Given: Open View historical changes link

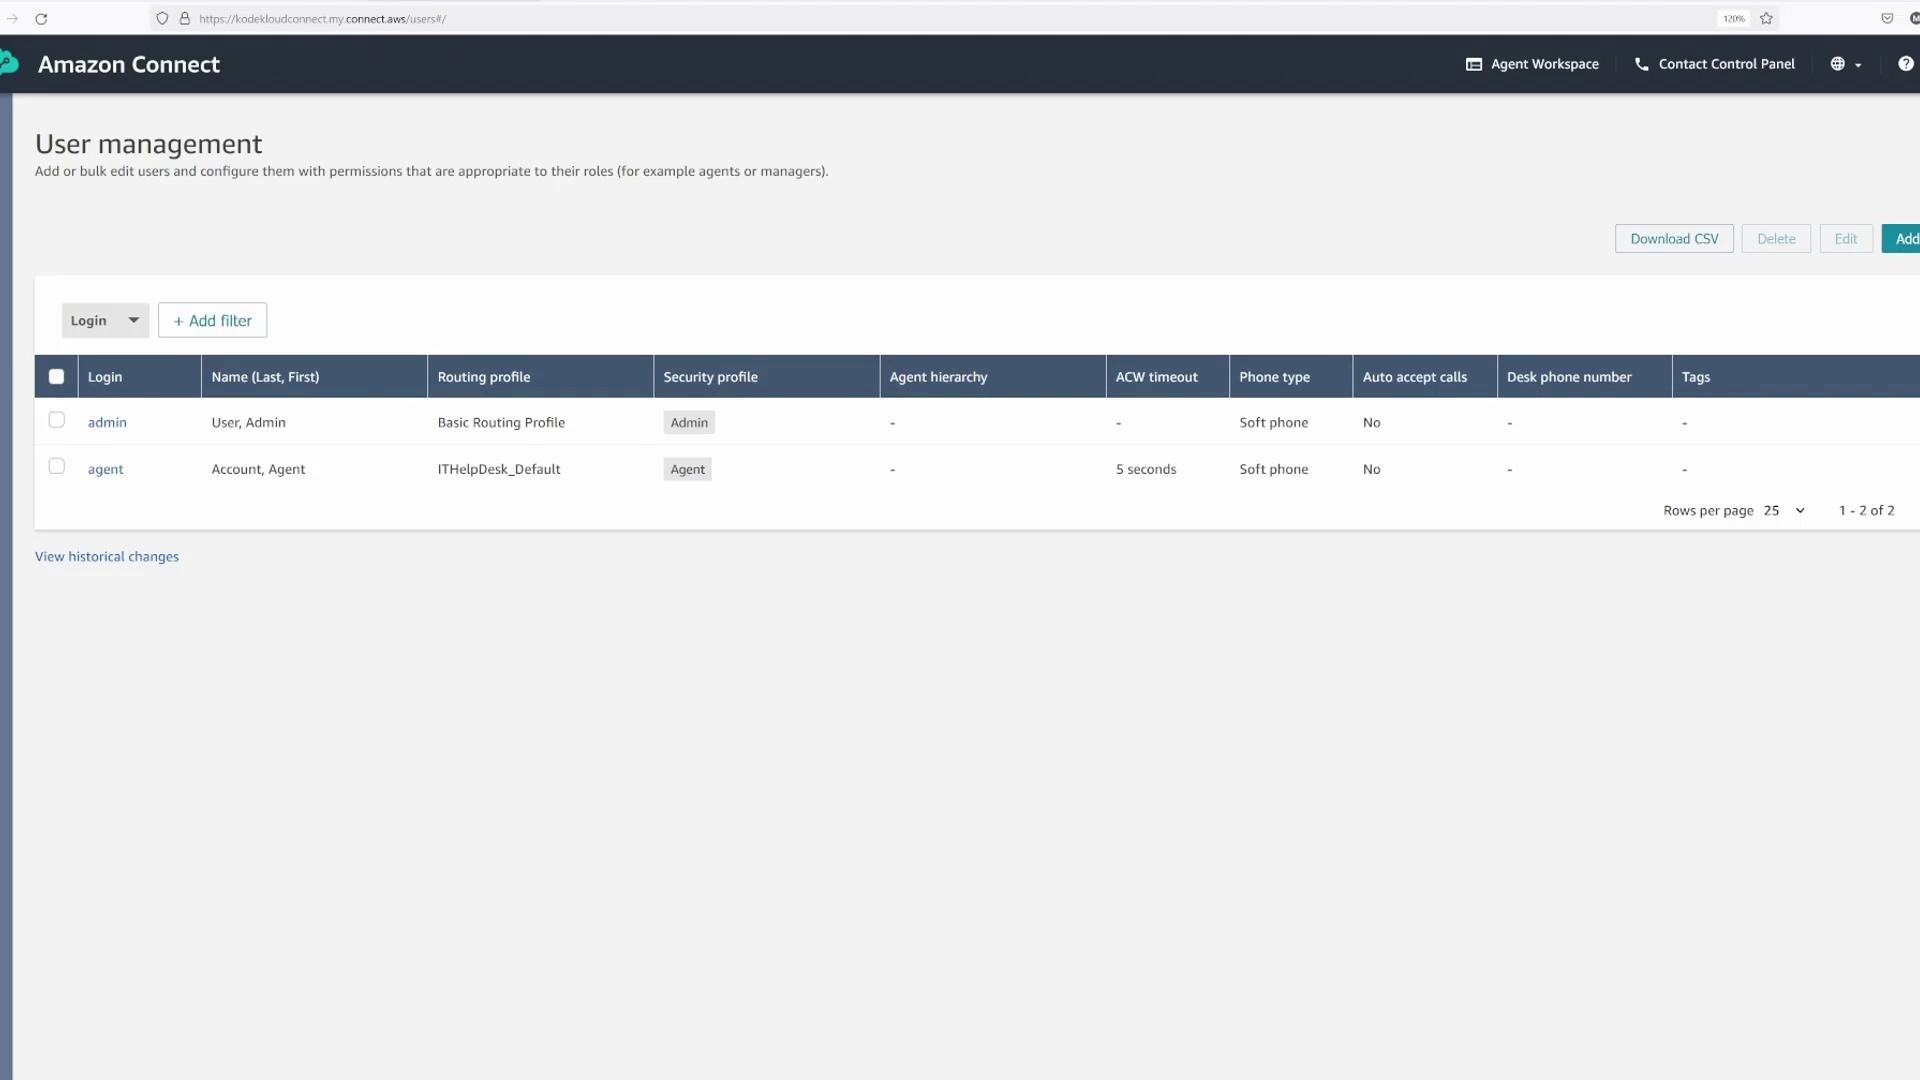Looking at the screenshot, I should 107,557.
